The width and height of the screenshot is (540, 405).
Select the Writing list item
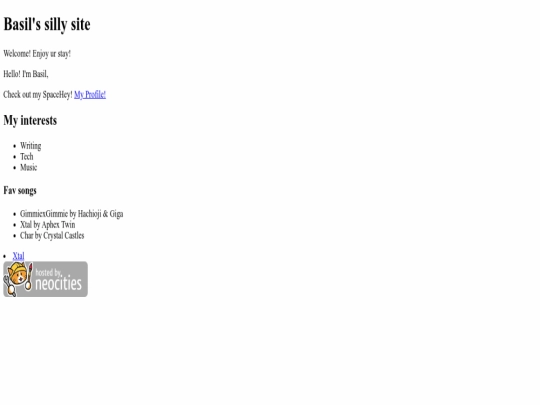pos(31,146)
